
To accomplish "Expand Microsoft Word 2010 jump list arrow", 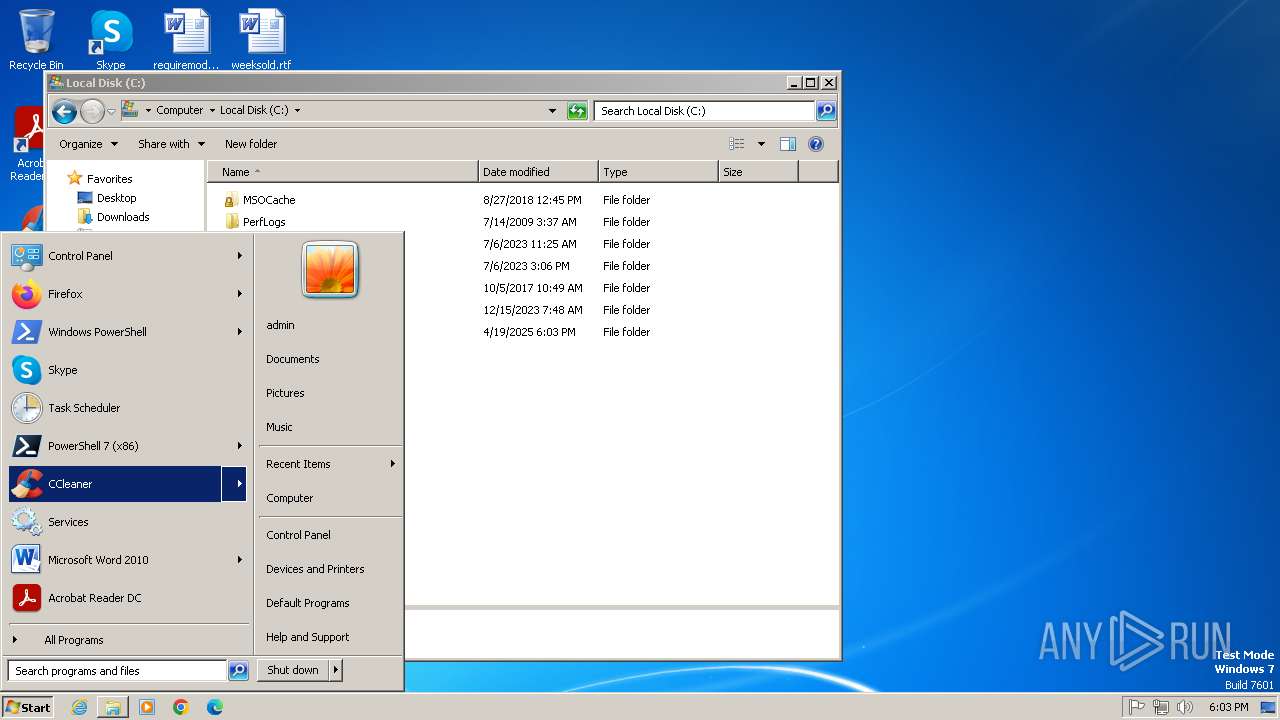I will 239,560.
